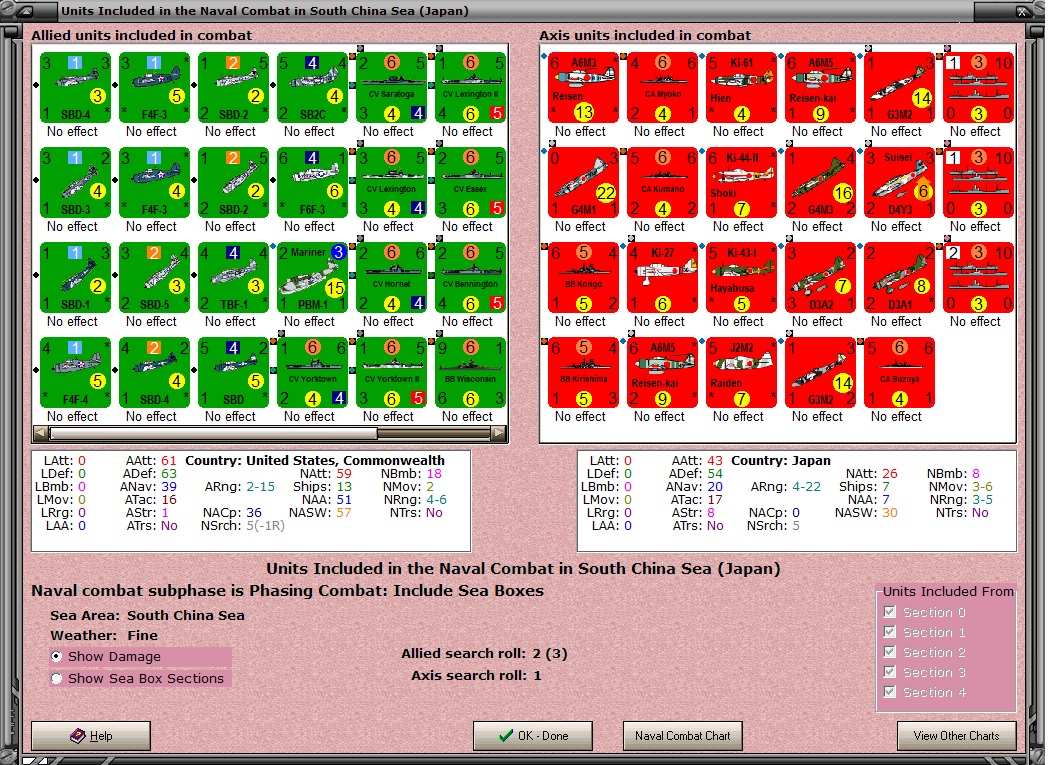
Task: Click the allied units scrollbar right arrow
Action: tap(499, 433)
